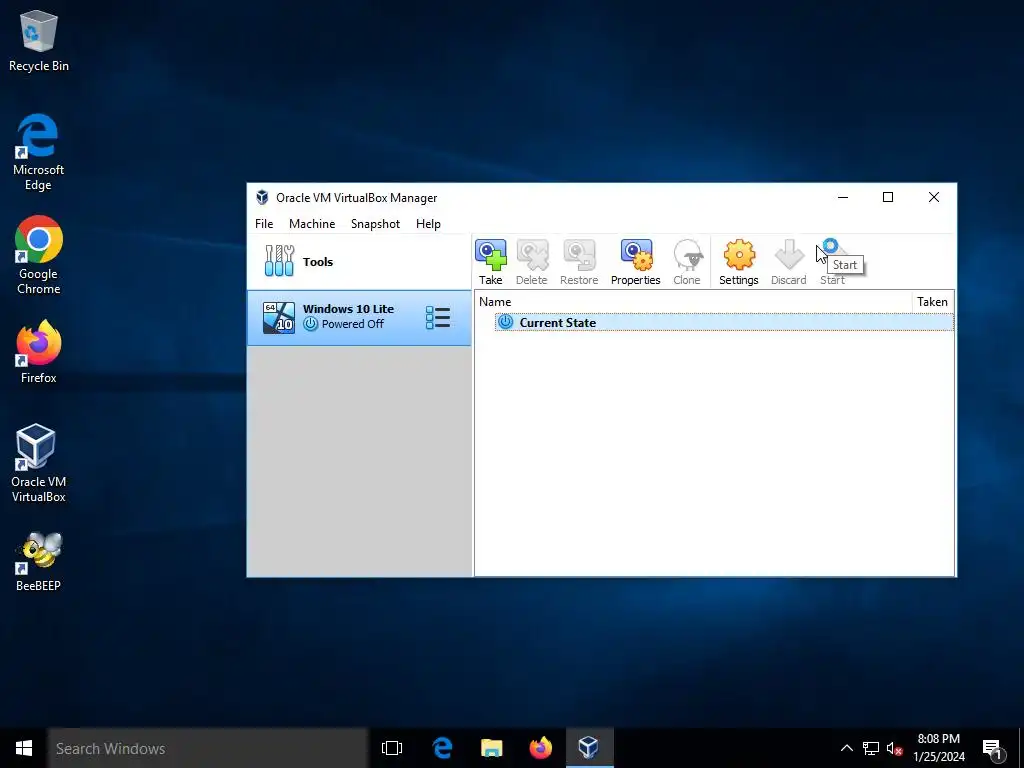Click the Discard toolbar icon
The width and height of the screenshot is (1024, 768).
click(x=788, y=262)
